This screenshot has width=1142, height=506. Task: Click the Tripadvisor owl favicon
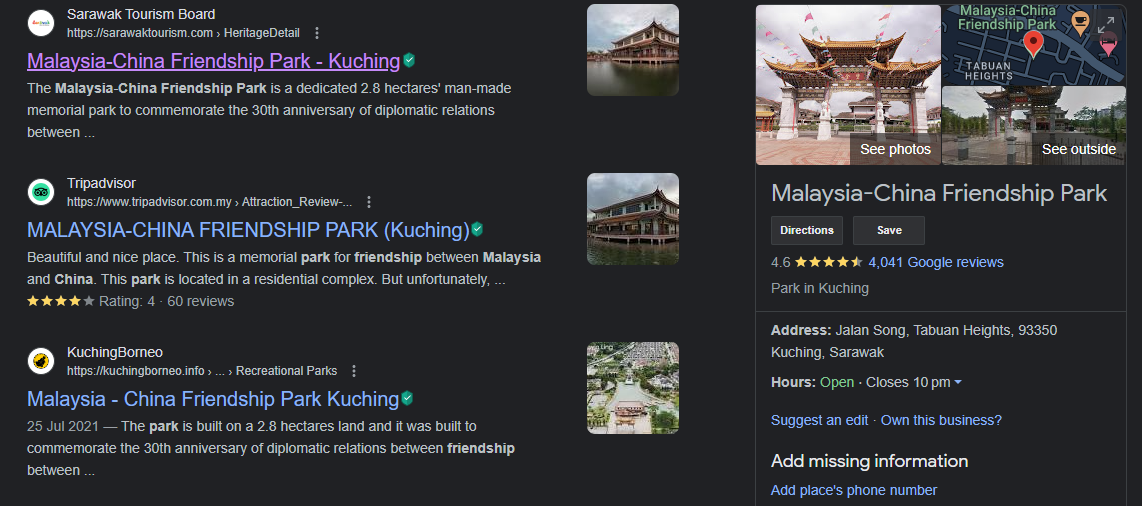tap(41, 192)
